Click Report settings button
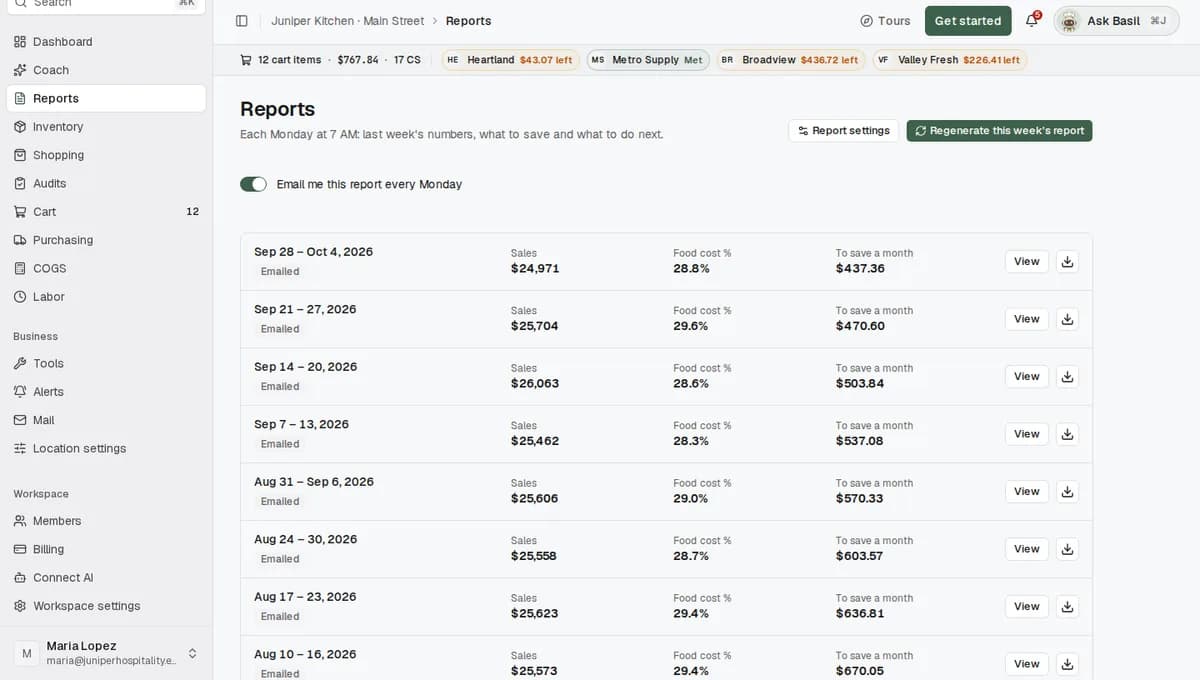The image size is (1200, 680). (x=843, y=131)
